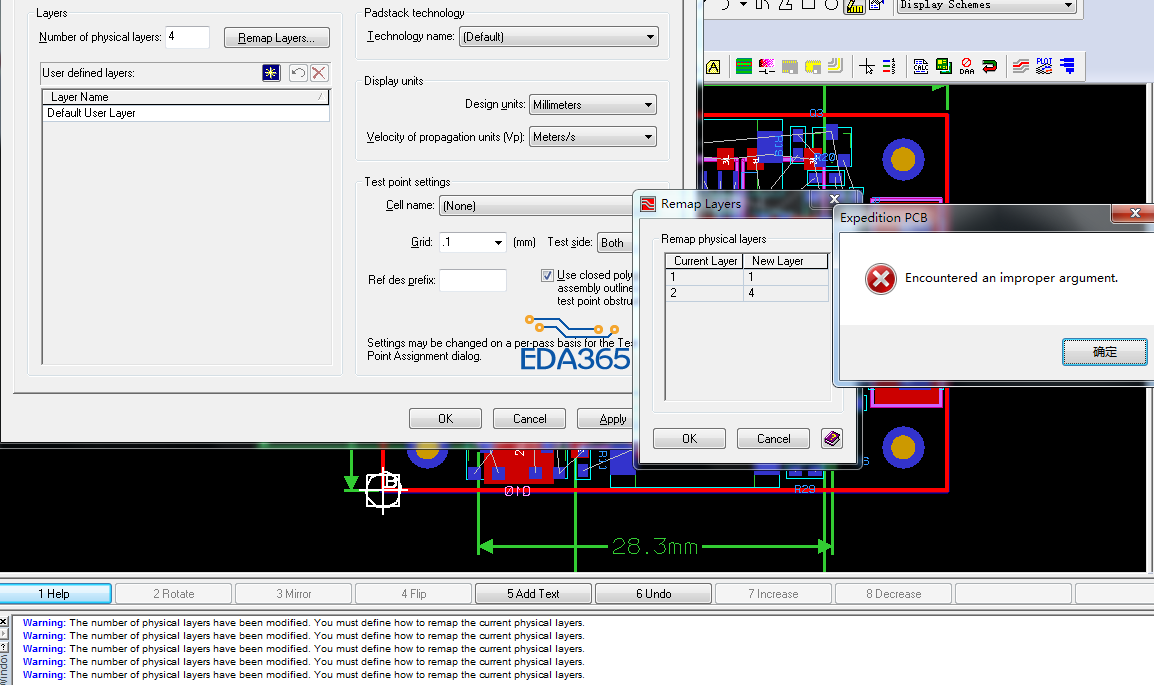Click Cancel in Remap Layers dialog
Viewport: 1154px width, 685px height.
tap(774, 439)
